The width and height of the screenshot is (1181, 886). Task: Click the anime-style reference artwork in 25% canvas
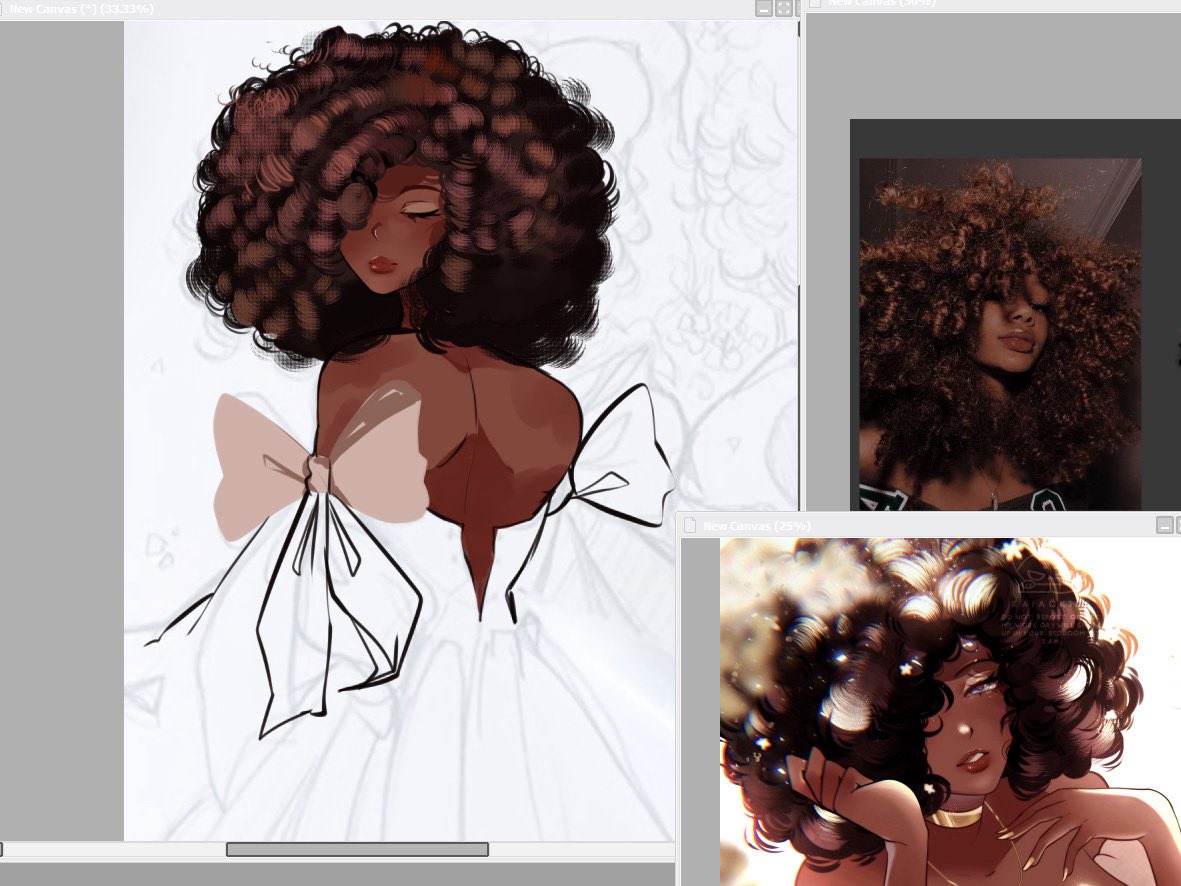(x=951, y=712)
